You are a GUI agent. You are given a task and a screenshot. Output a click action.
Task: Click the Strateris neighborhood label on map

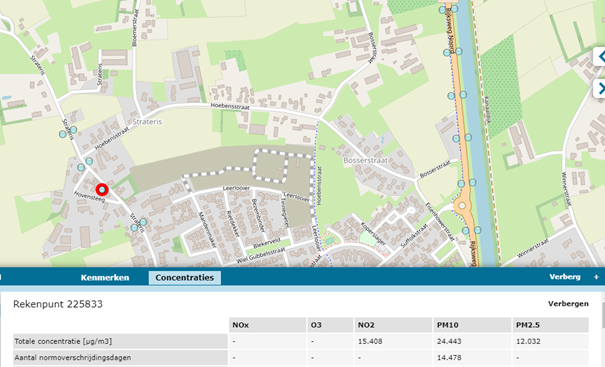click(x=147, y=122)
